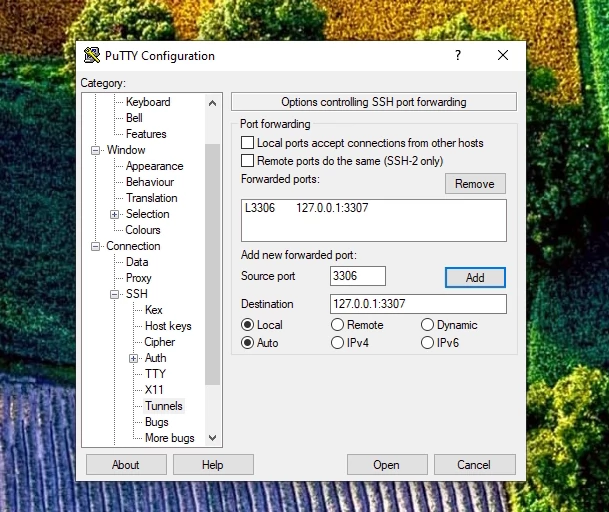The height and width of the screenshot is (512, 609).
Task: Open the Appearance settings
Action: [154, 166]
